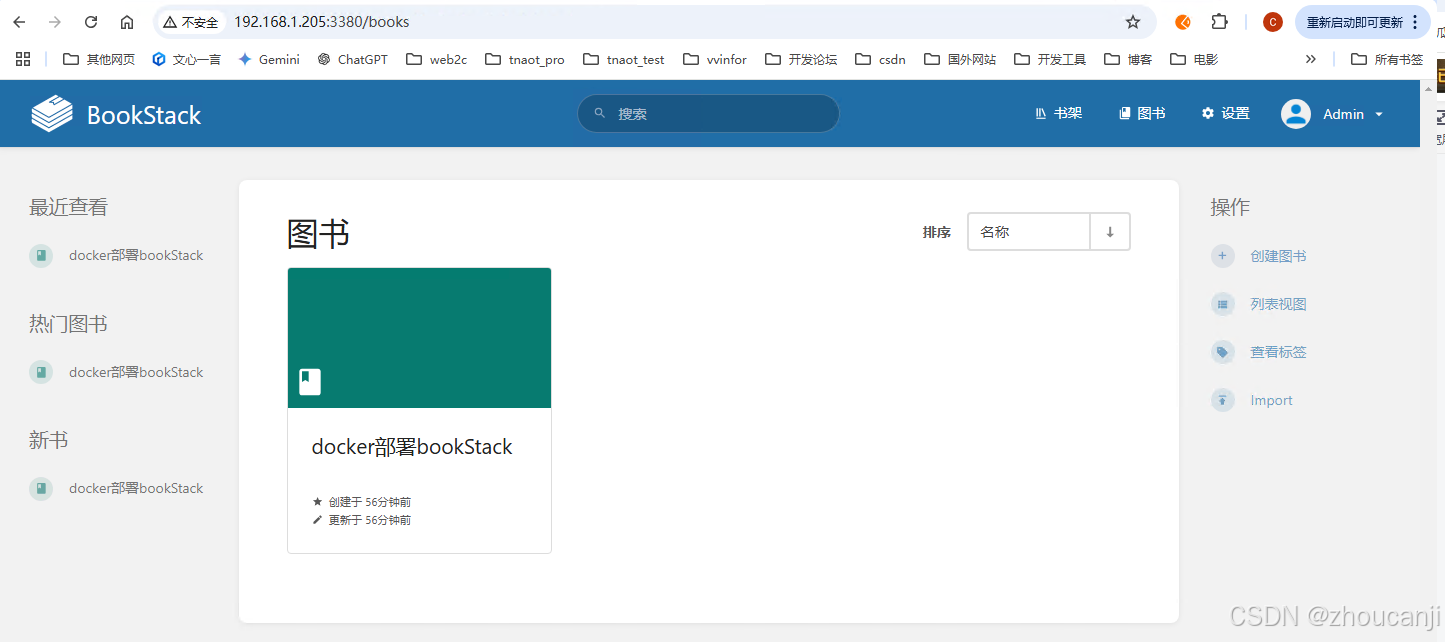The height and width of the screenshot is (642, 1445).
Task: Go back with browser back arrow
Action: click(x=19, y=22)
